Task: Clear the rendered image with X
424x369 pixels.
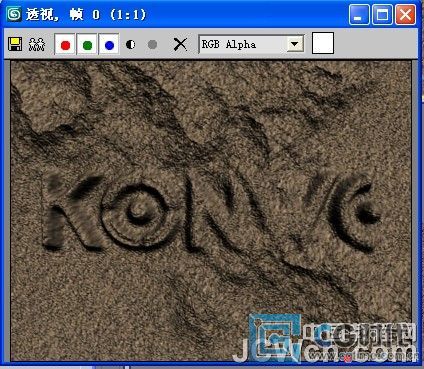Action: tap(180, 44)
